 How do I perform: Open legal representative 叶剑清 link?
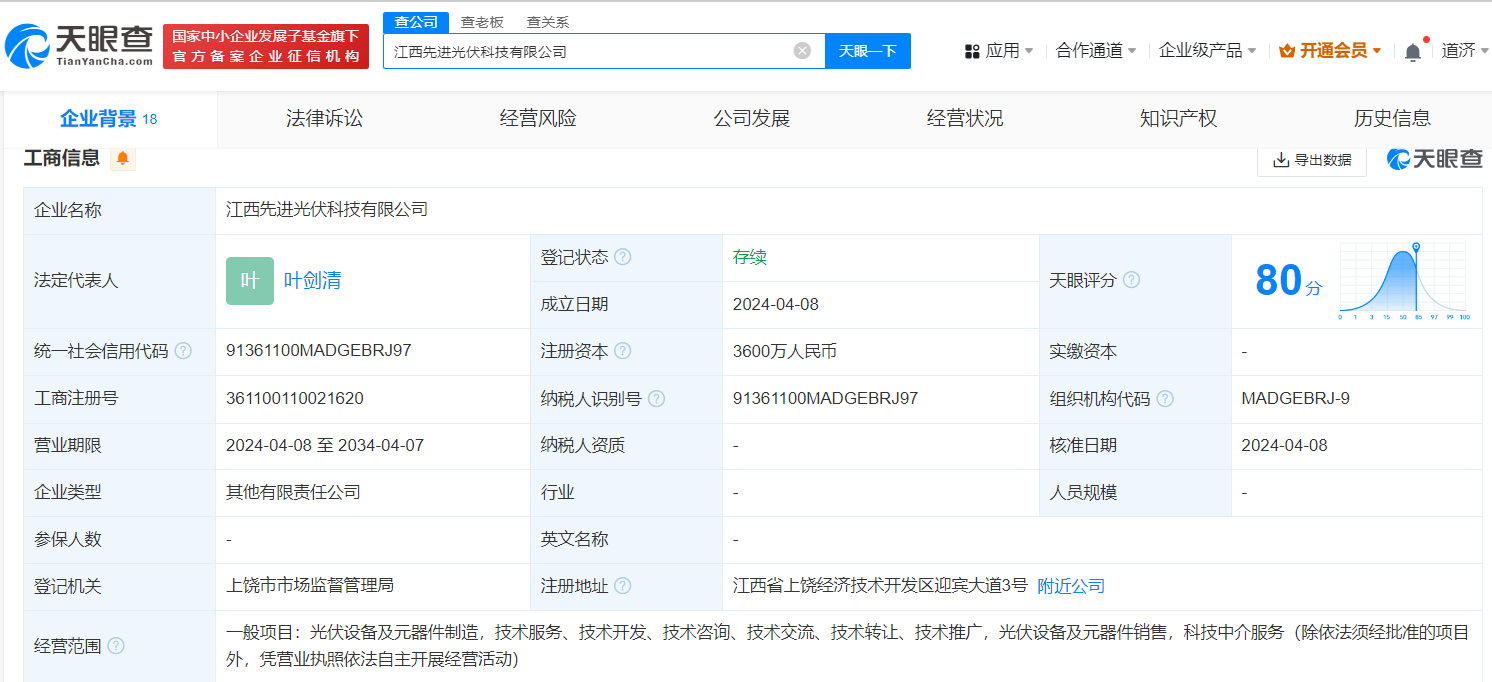[x=312, y=281]
